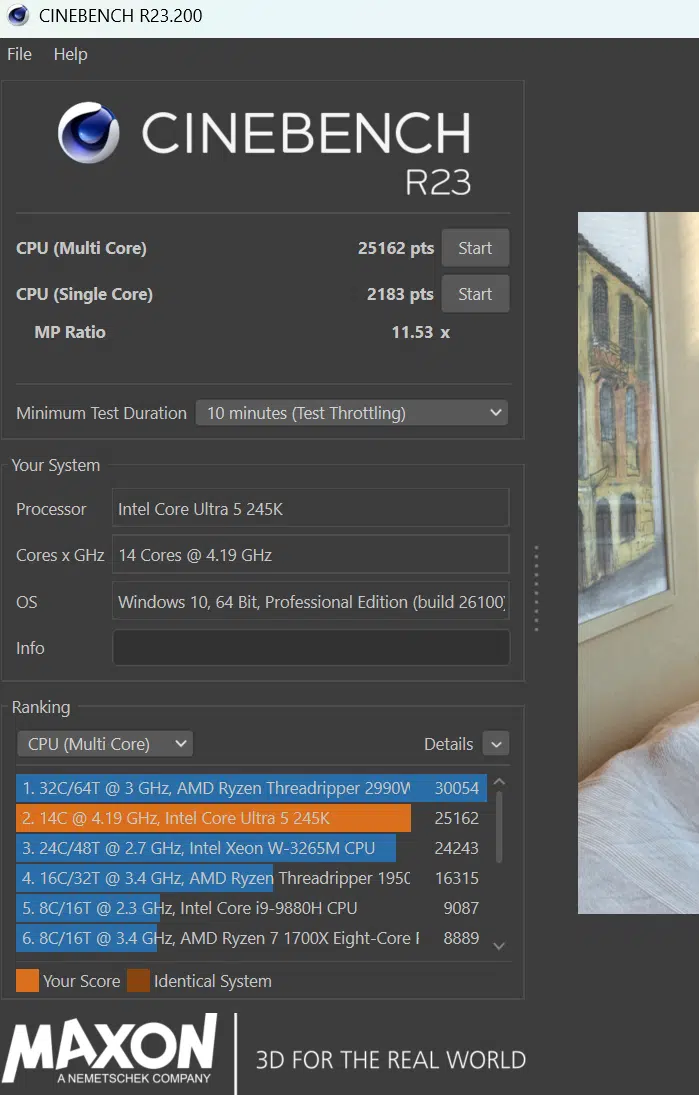Click the Details label in Ranking

tap(448, 744)
